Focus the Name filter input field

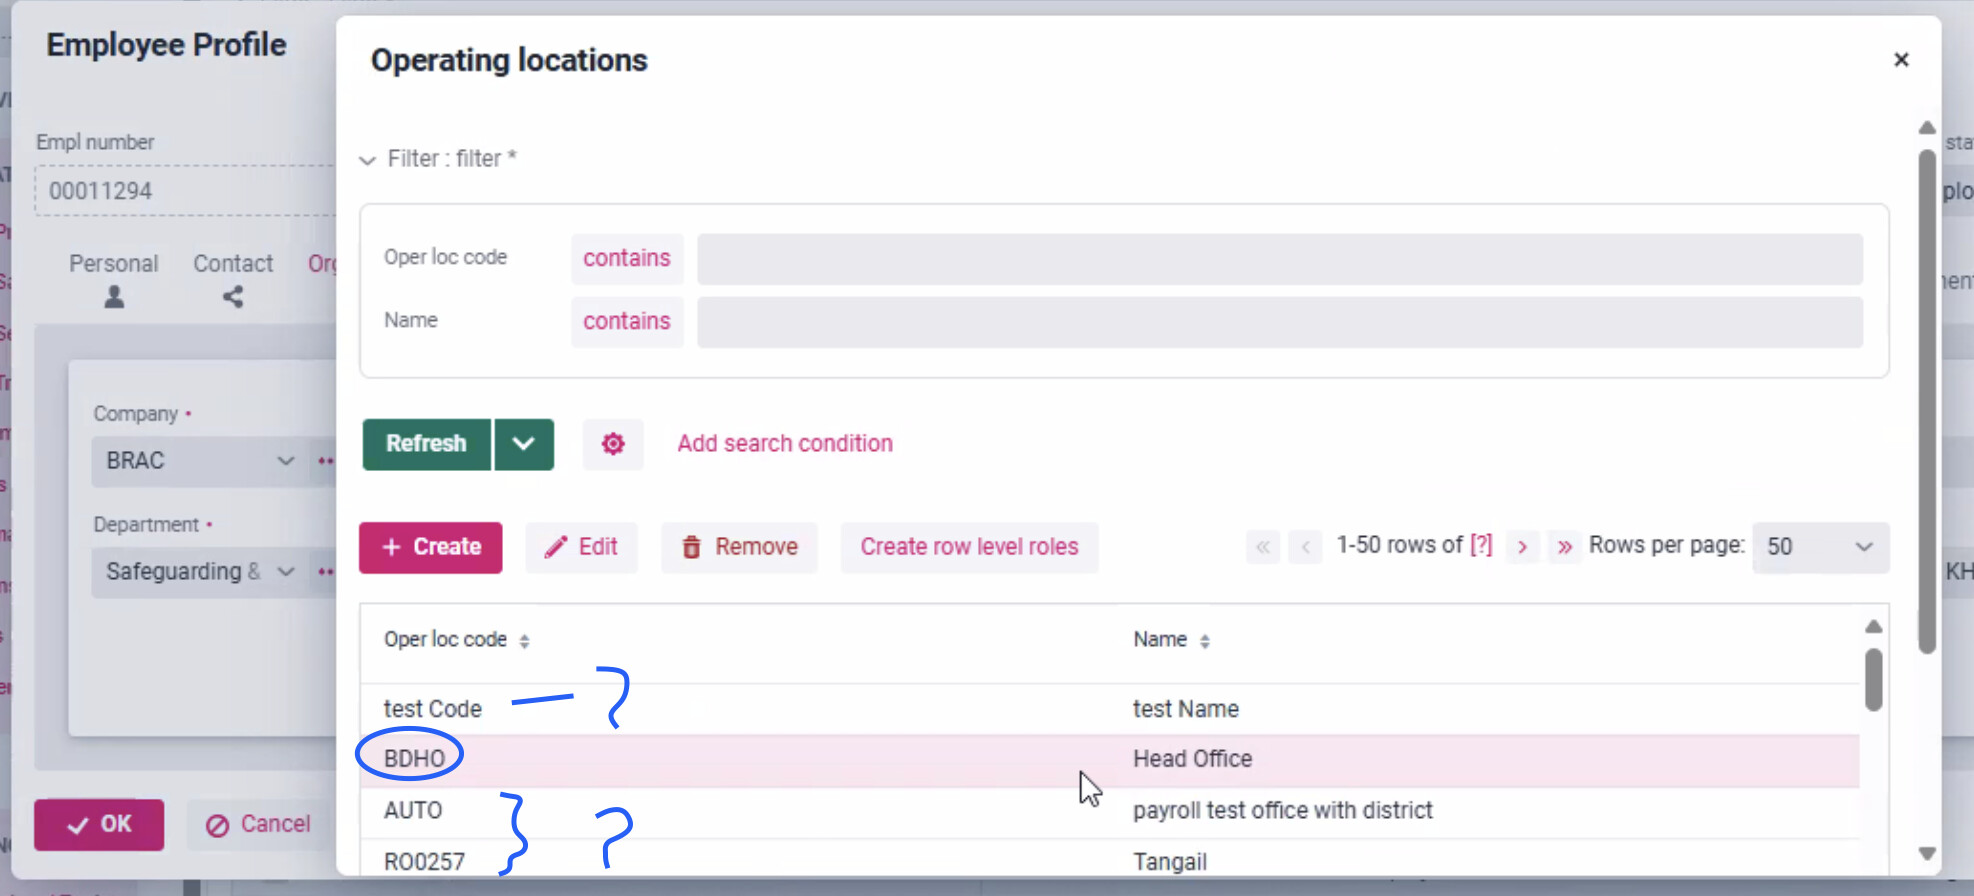tap(1280, 322)
